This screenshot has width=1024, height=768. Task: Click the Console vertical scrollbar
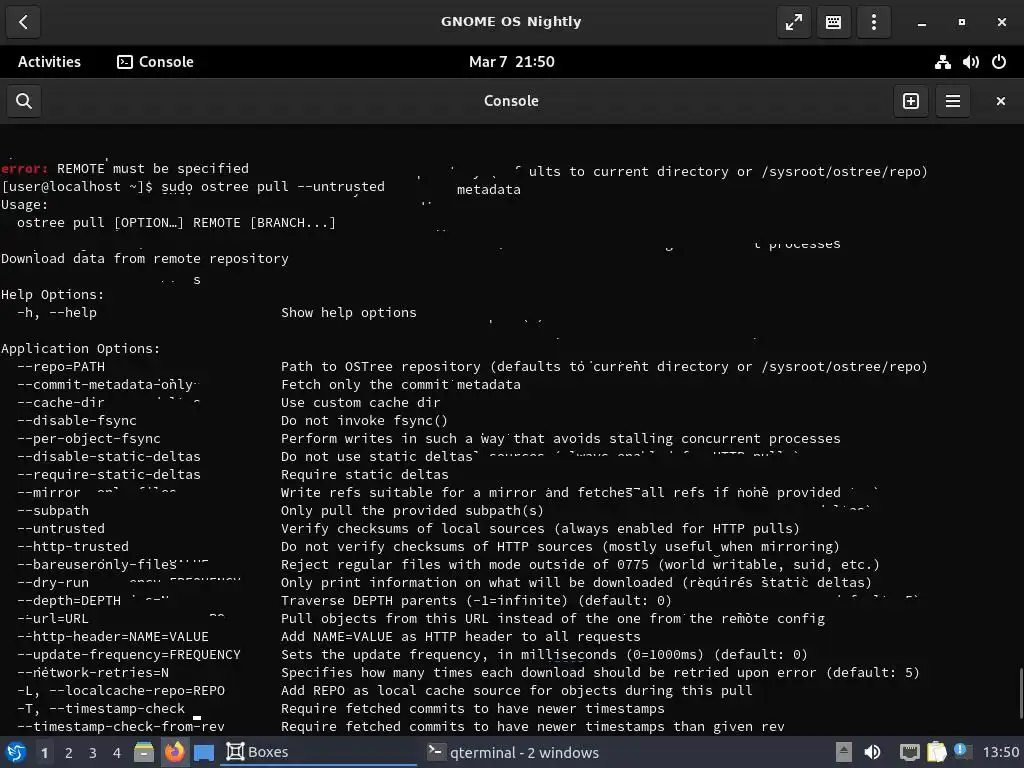pyautogui.click(x=1021, y=692)
